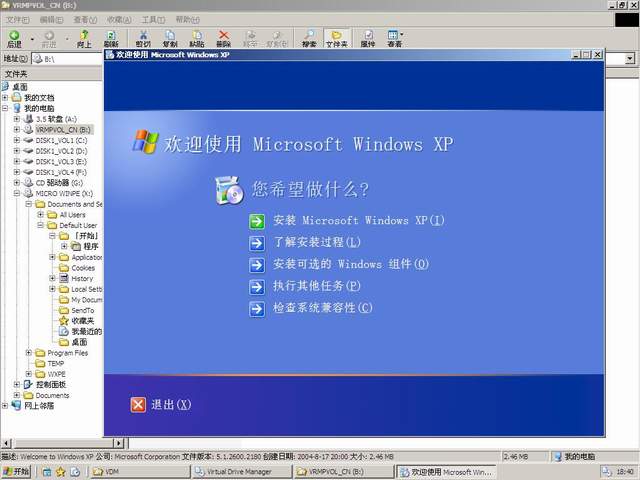Expand the 控制面板 tree node
Screen dimensions: 640x480
[17, 384]
